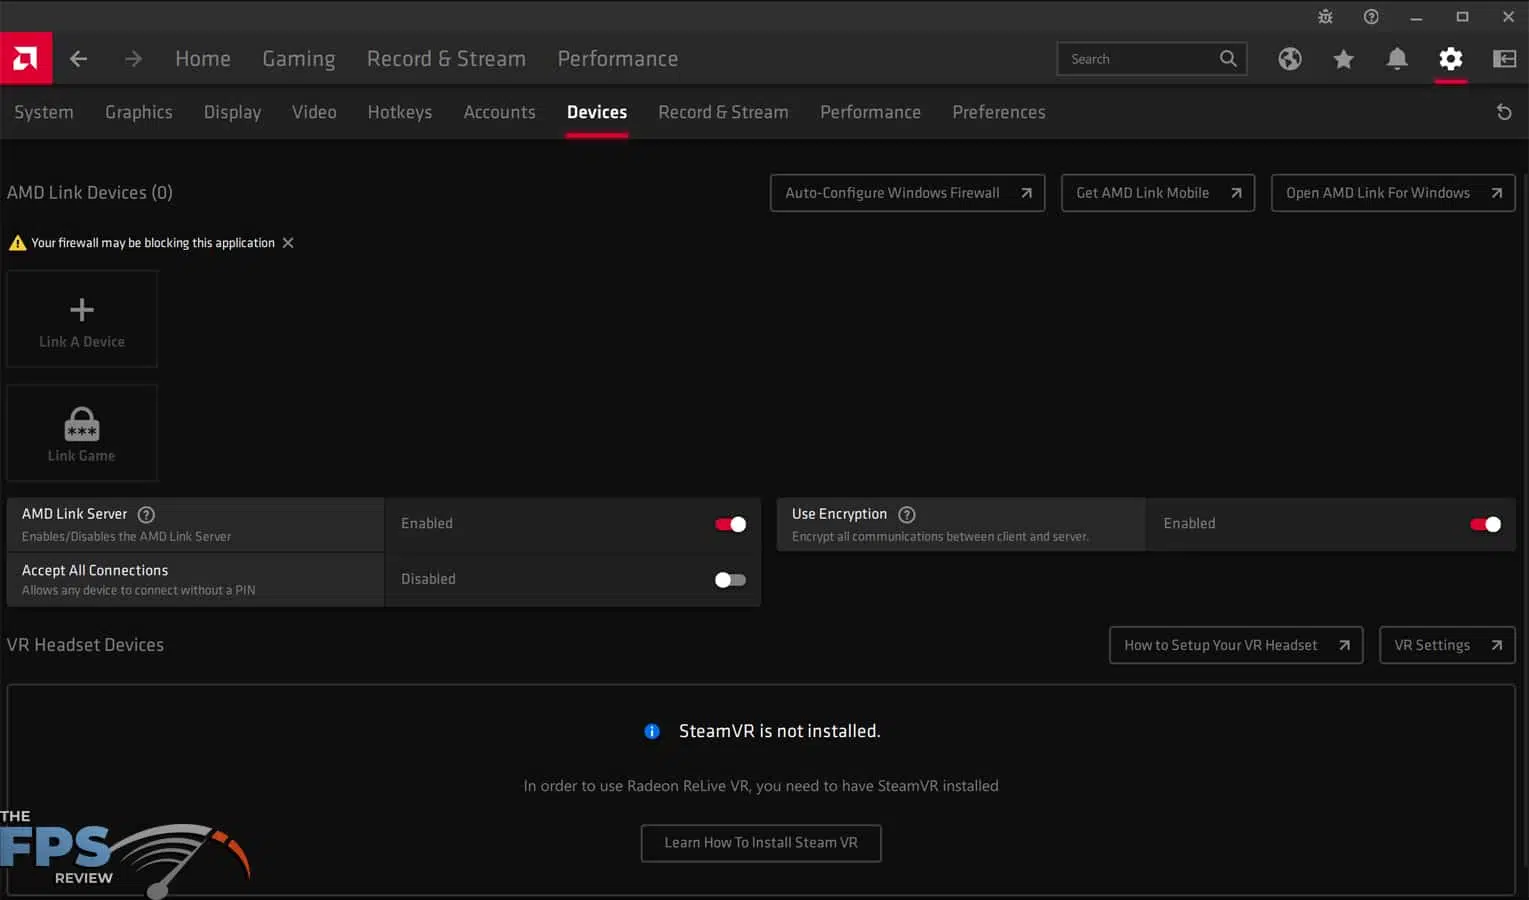Viewport: 1529px width, 900px height.
Task: Dismiss the firewall warning with X
Action: tap(288, 243)
